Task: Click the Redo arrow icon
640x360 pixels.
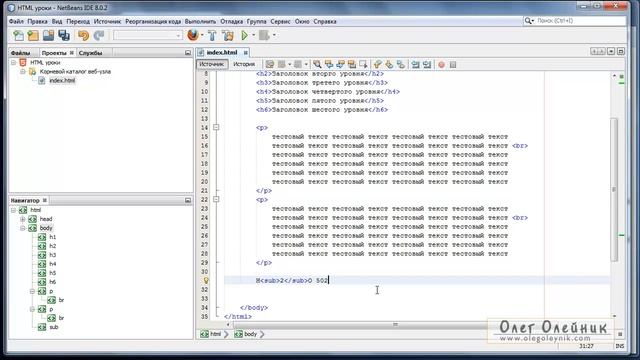Action: 99,36
